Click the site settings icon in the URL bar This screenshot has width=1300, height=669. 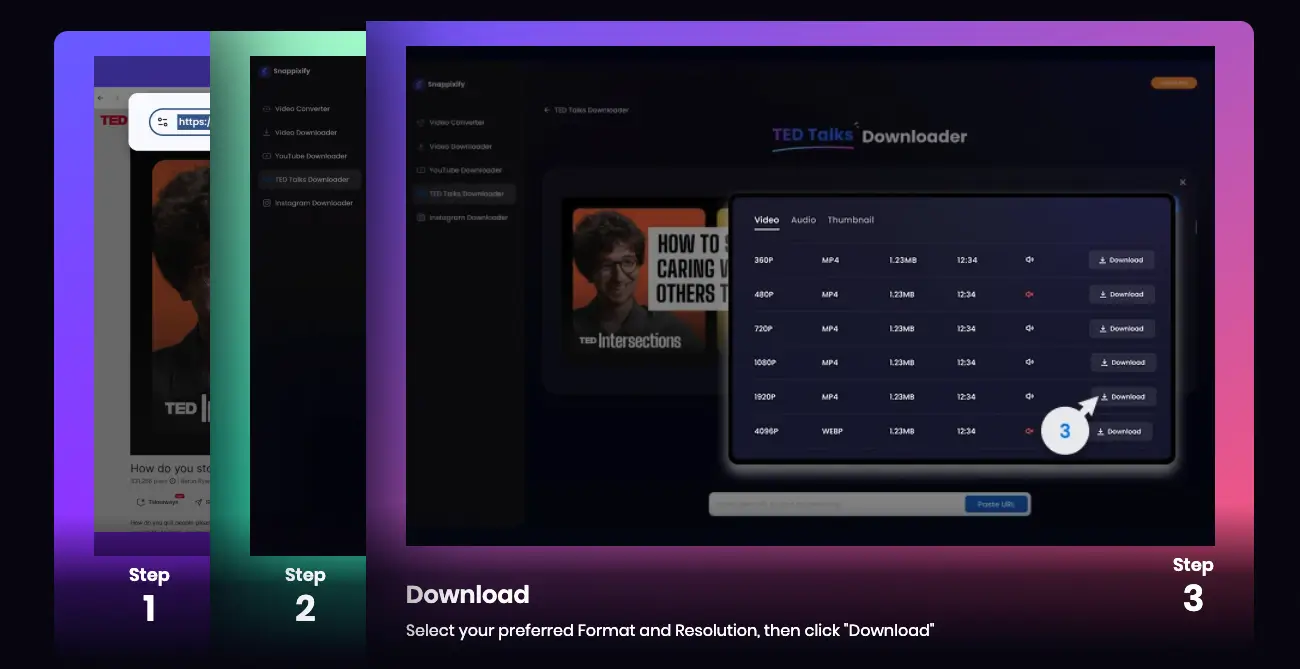pyautogui.click(x=163, y=122)
